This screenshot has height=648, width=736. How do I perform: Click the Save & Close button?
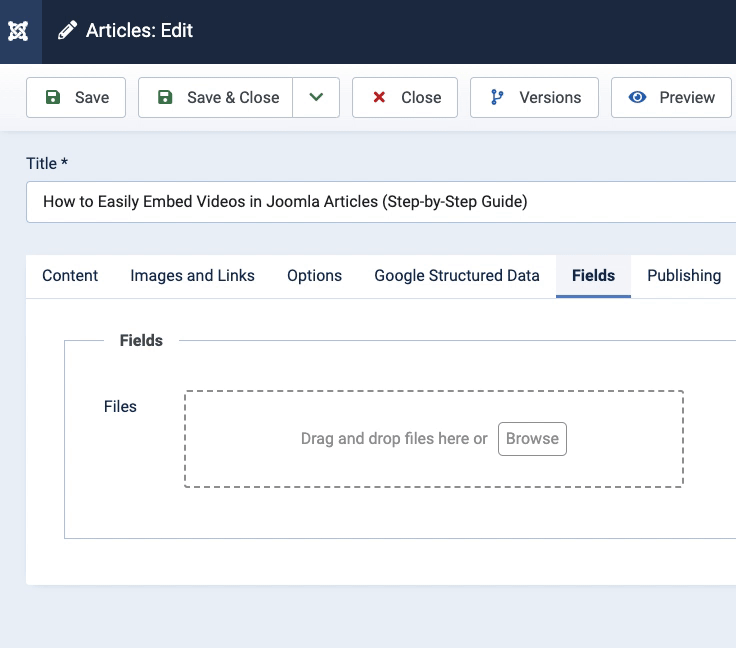coord(215,98)
